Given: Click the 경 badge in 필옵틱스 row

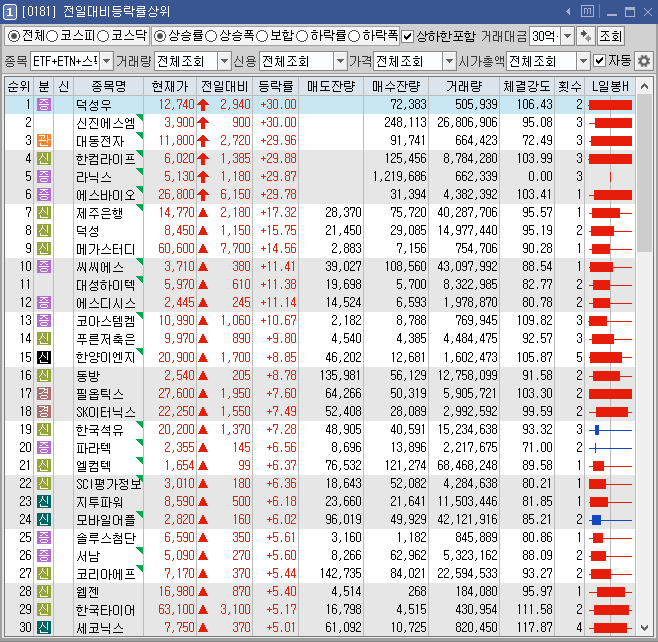Looking at the screenshot, I should [x=44, y=393].
